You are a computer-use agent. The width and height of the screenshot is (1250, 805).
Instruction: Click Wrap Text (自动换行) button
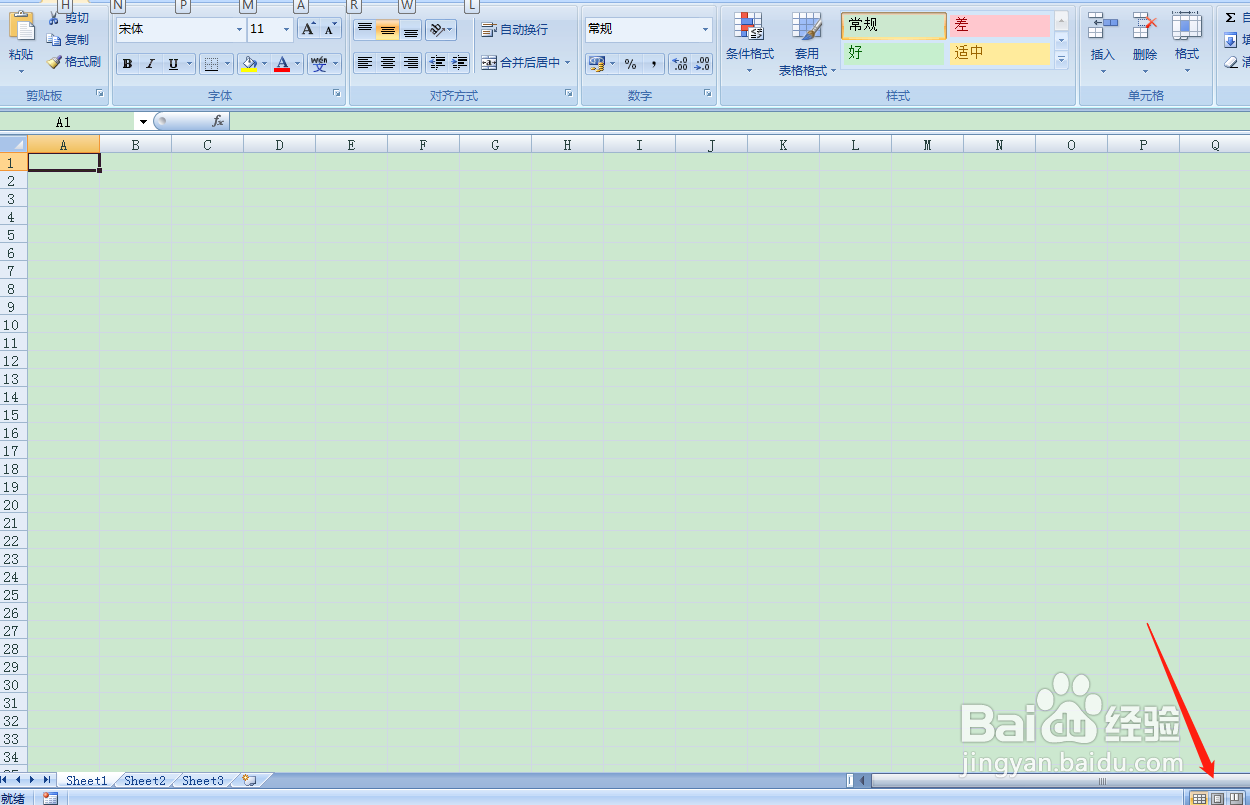click(514, 30)
